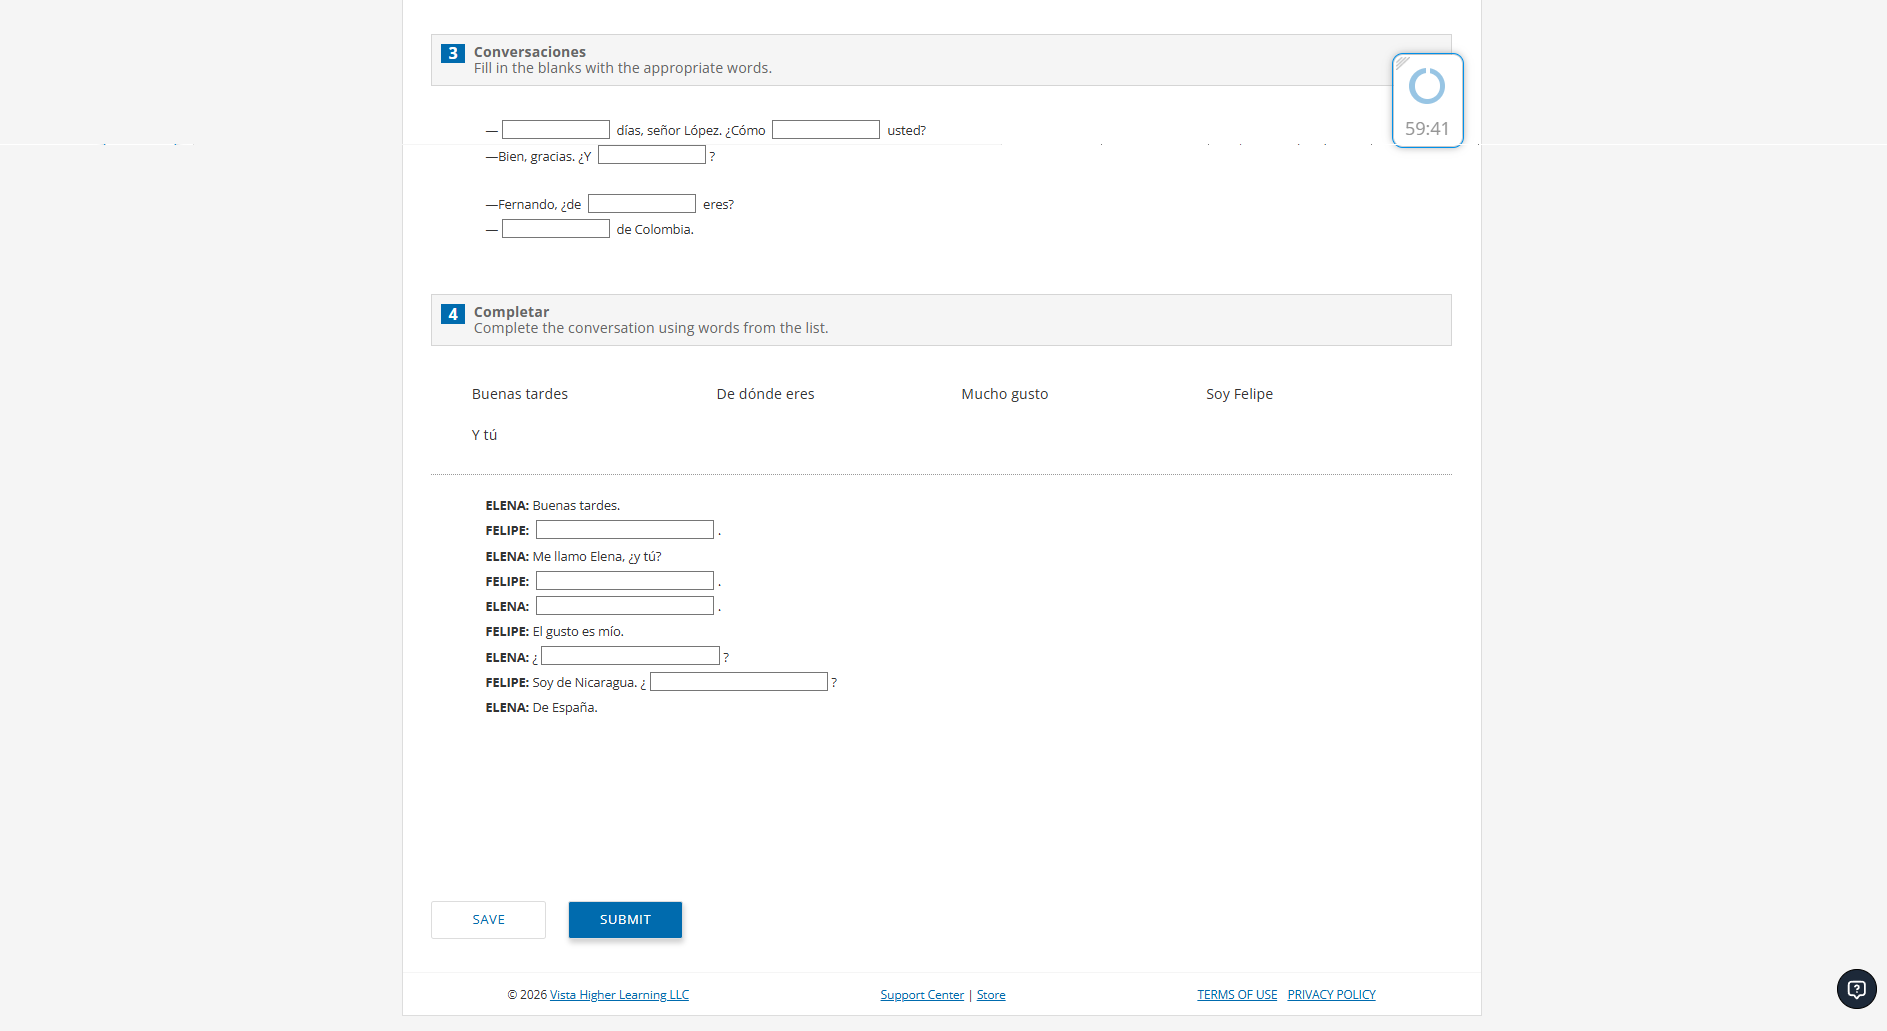Image resolution: width=1887 pixels, height=1031 pixels.
Task: Open the PRIVACY POLICY link
Action: click(1331, 995)
